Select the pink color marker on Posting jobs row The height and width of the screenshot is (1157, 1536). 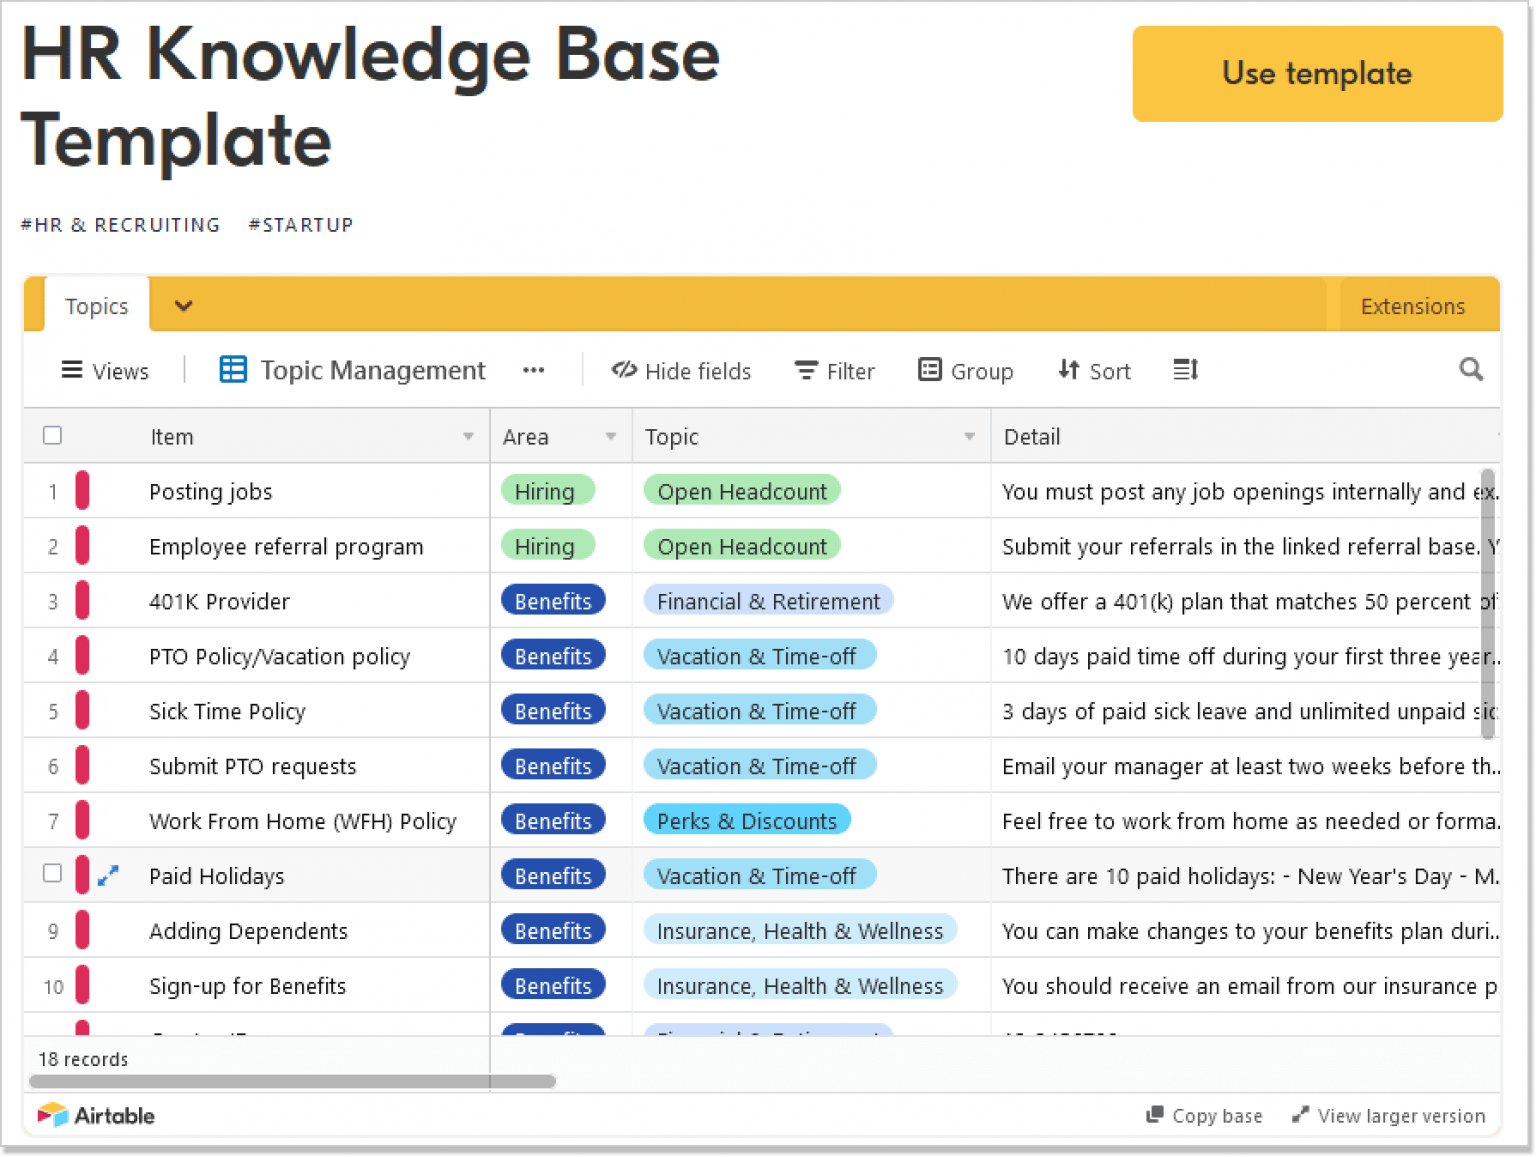point(83,491)
